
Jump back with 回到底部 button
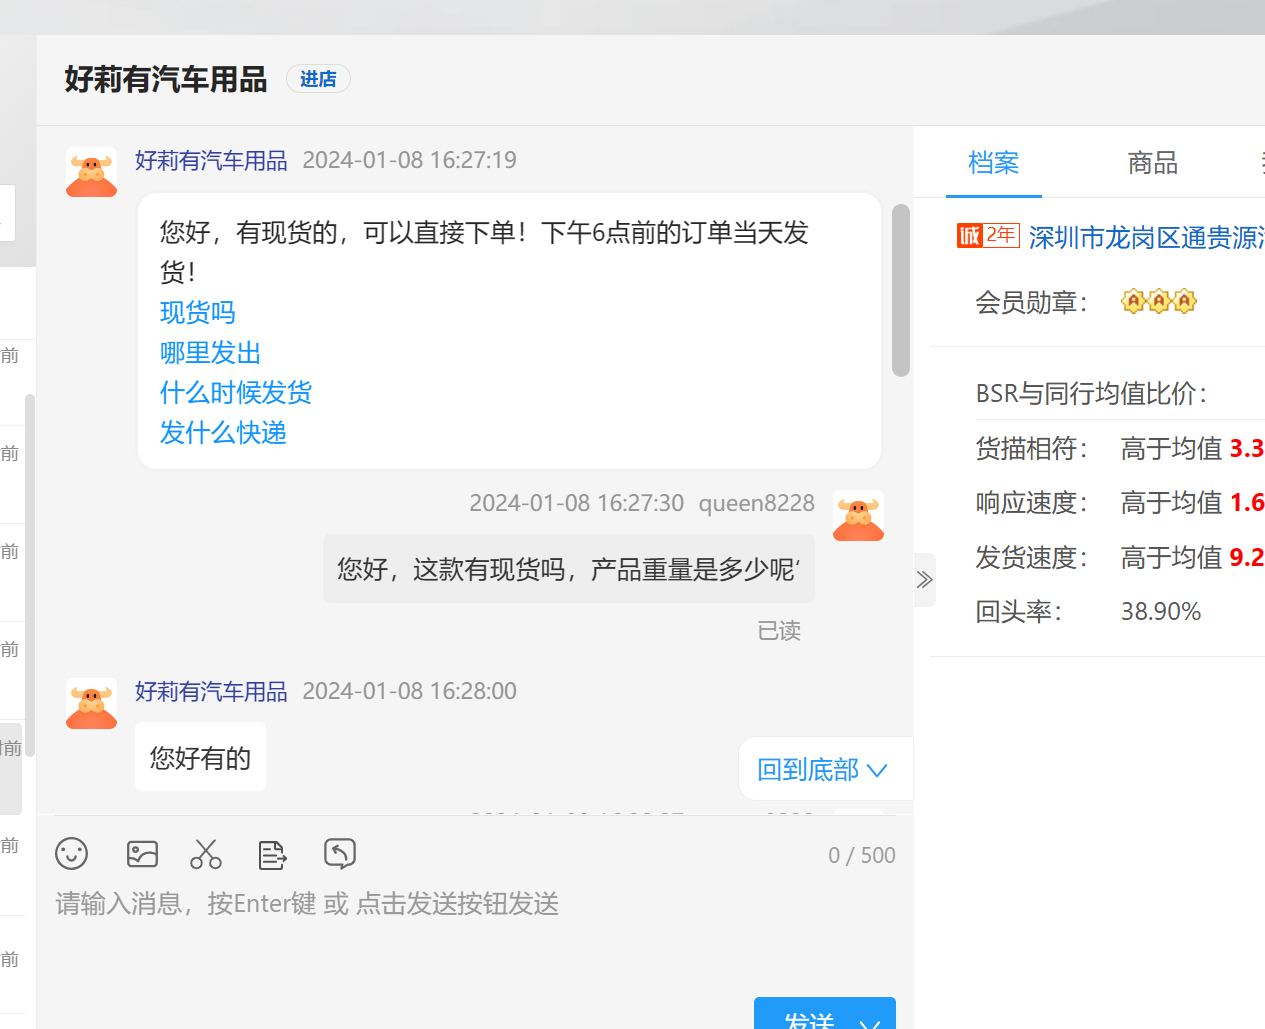822,769
